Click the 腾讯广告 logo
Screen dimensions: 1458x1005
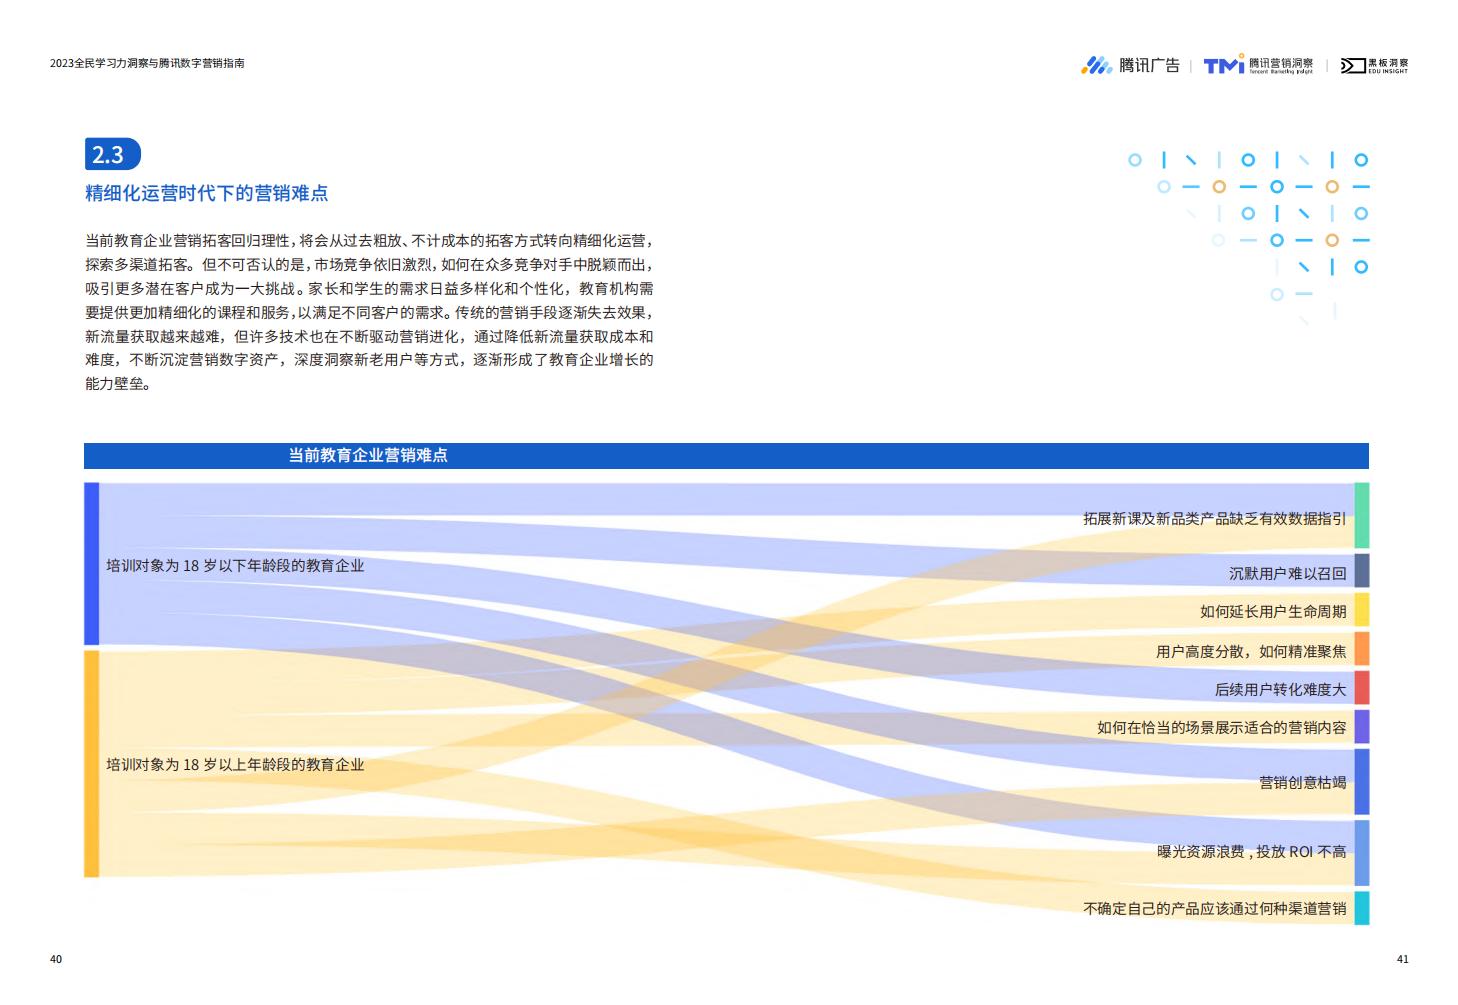(x=1130, y=65)
